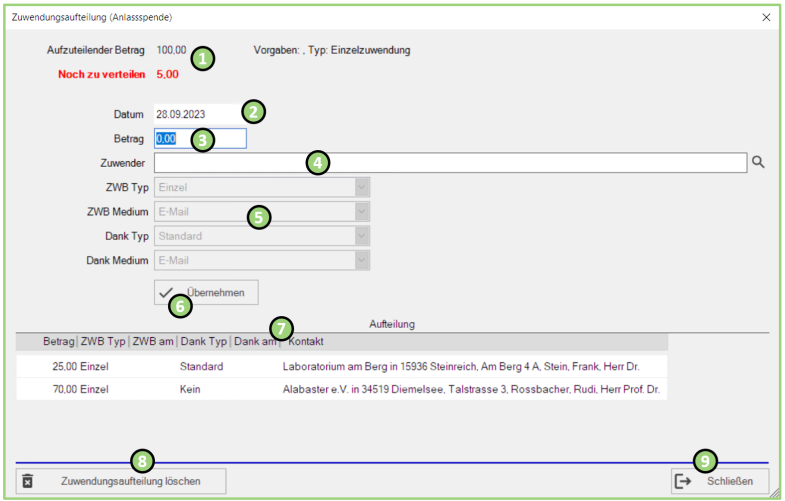Open the ZWB Typ dropdown
Screen dimensions: 785x501
(362, 187)
